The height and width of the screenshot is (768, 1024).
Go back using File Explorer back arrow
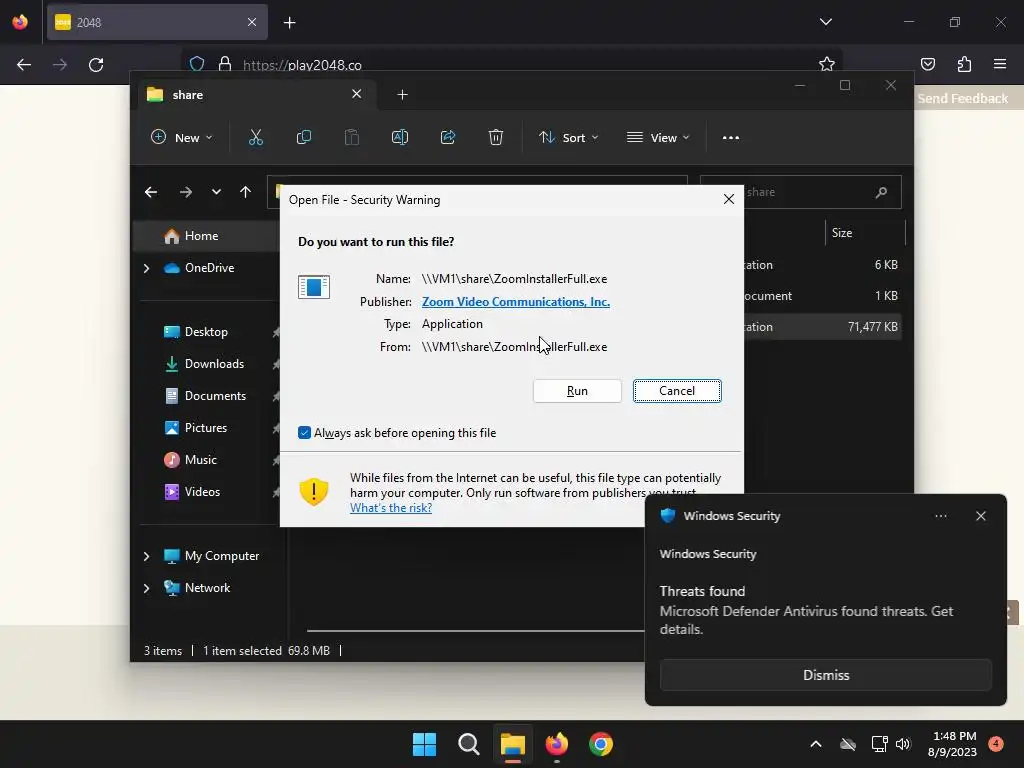[x=151, y=192]
